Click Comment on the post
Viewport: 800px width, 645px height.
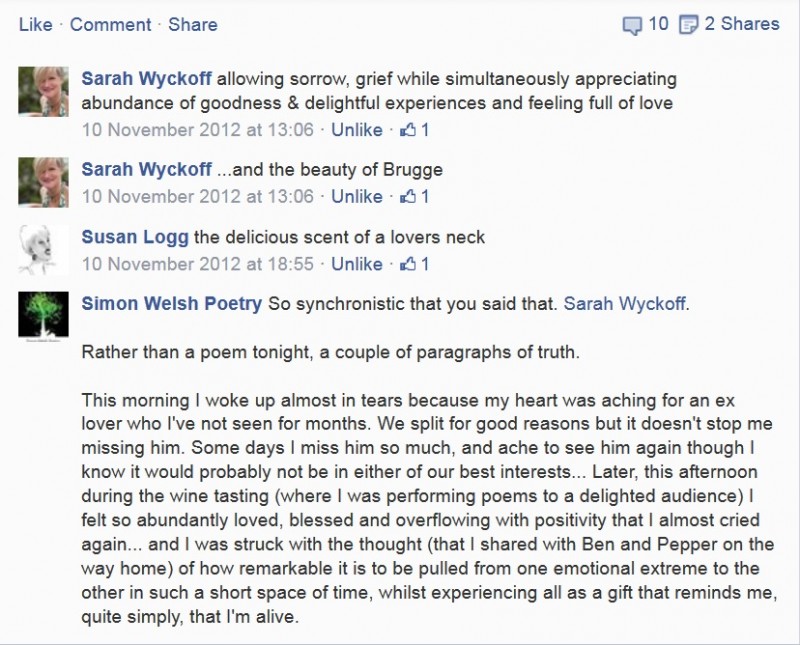pyautogui.click(x=110, y=24)
